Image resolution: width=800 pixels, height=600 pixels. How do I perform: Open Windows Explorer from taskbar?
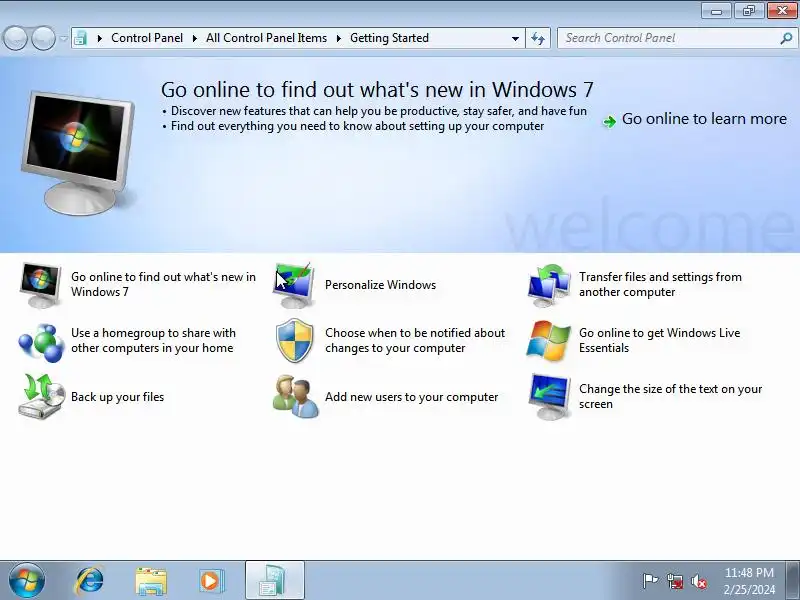click(151, 581)
